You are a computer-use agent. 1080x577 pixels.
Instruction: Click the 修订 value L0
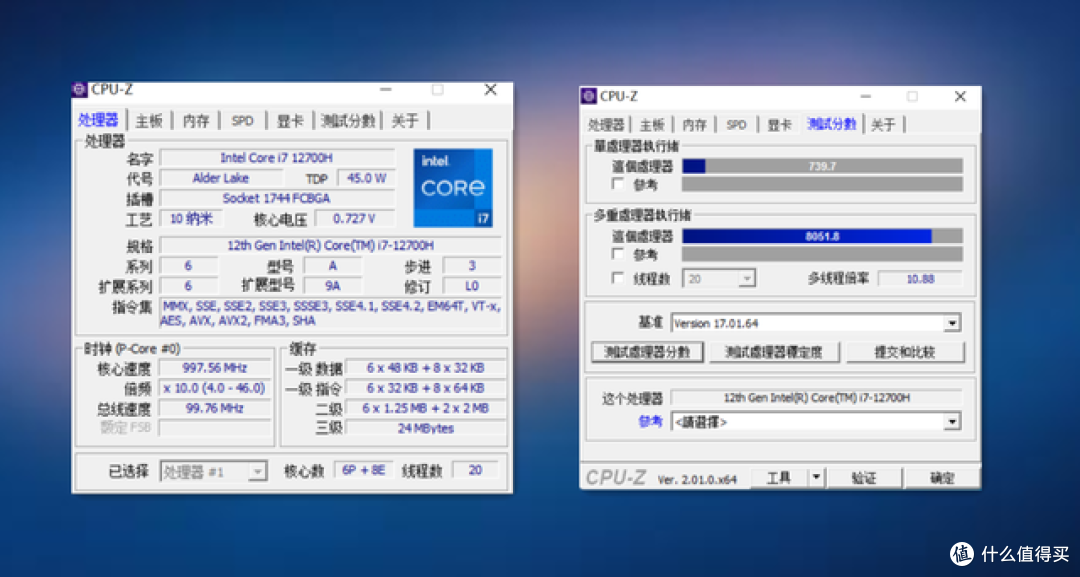[472, 286]
